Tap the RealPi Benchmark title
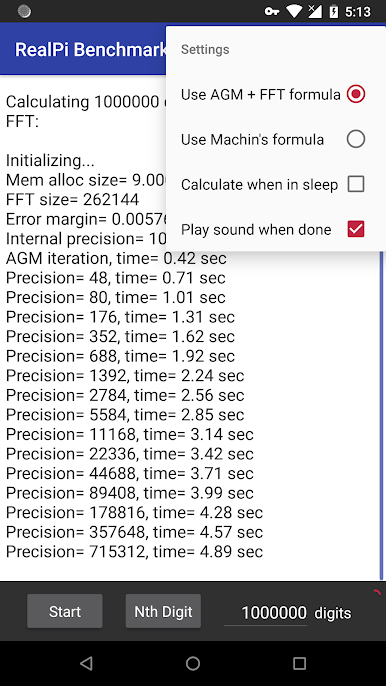The height and width of the screenshot is (686, 386). (x=91, y=49)
